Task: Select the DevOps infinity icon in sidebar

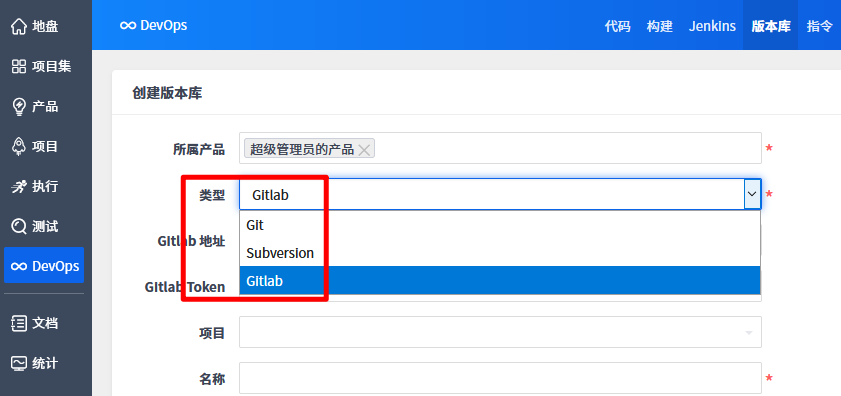Action: pyautogui.click(x=19, y=266)
